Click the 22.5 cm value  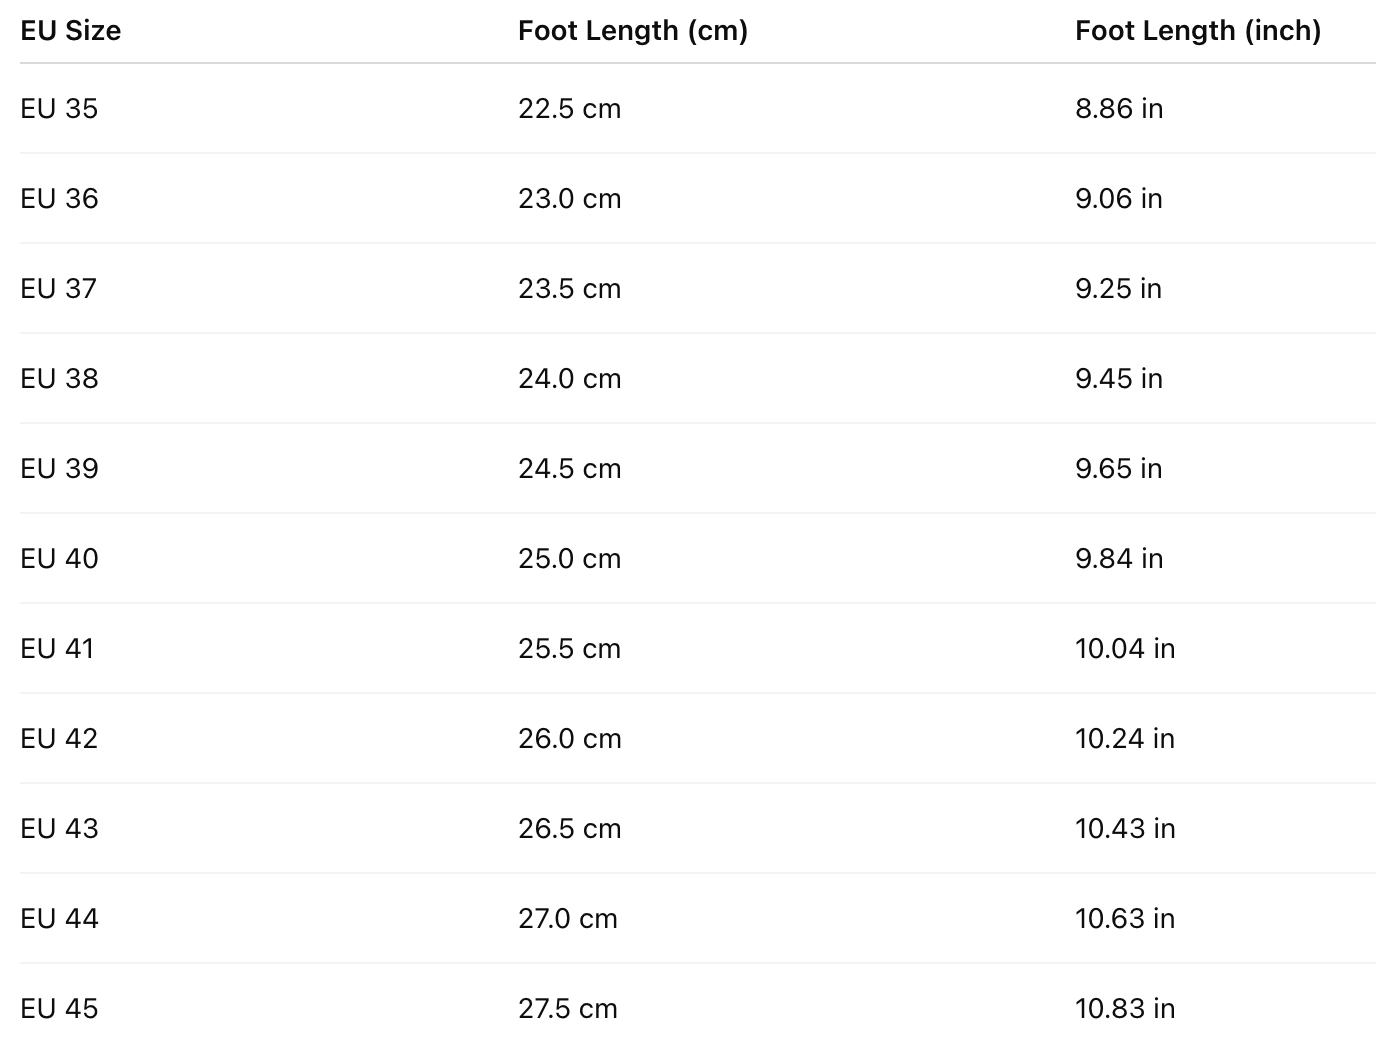click(x=569, y=109)
